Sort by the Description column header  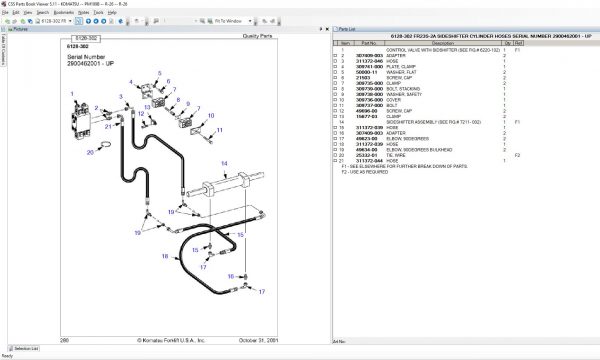click(x=442, y=43)
